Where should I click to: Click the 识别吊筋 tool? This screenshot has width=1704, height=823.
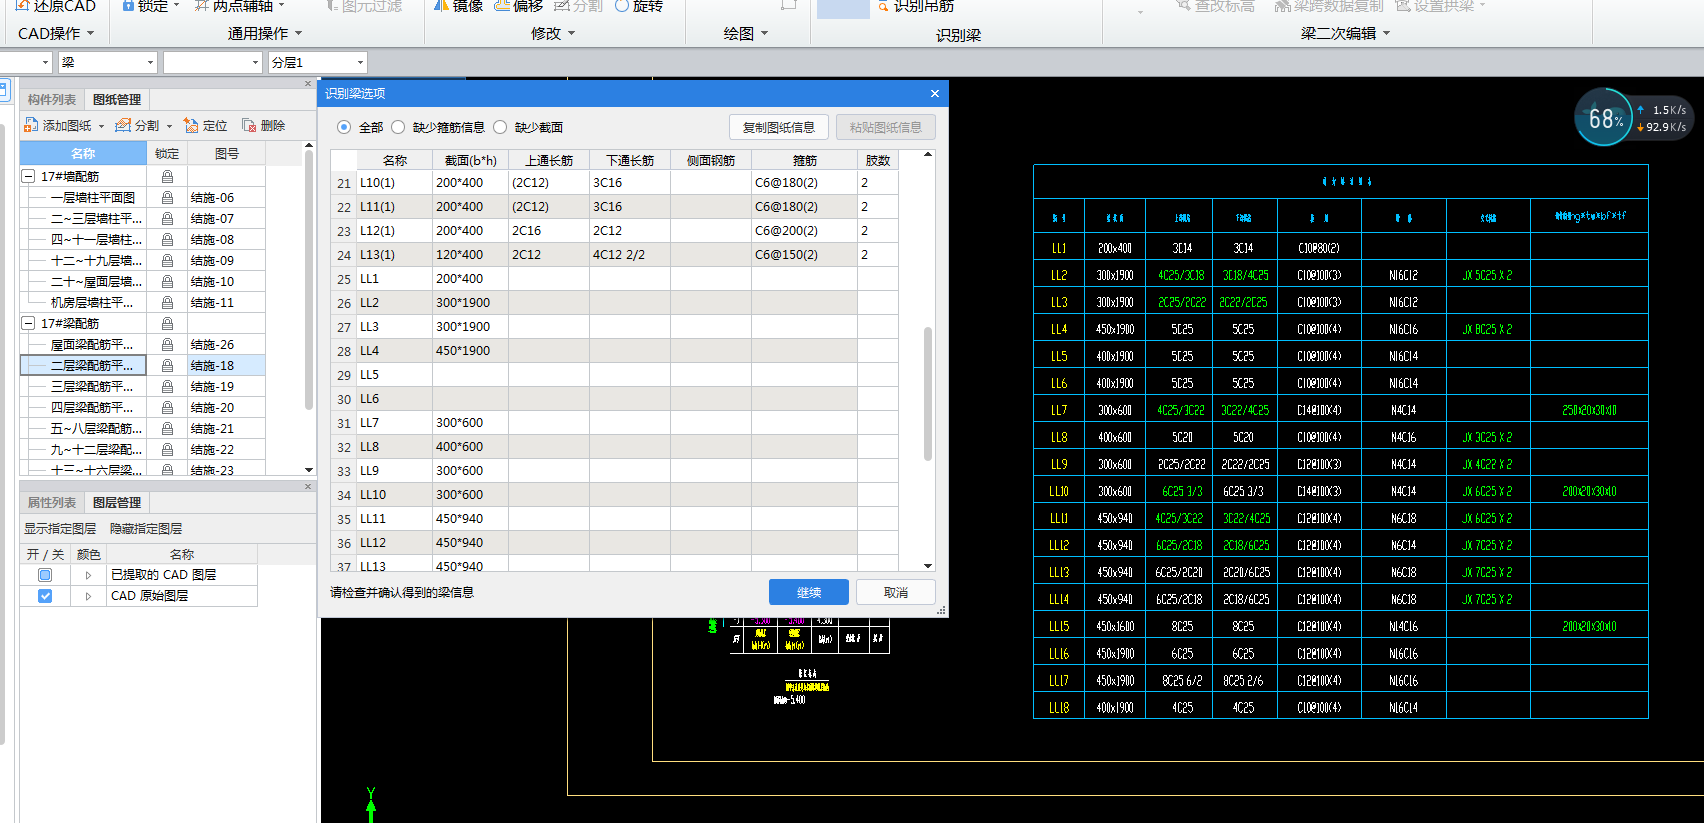914,6
